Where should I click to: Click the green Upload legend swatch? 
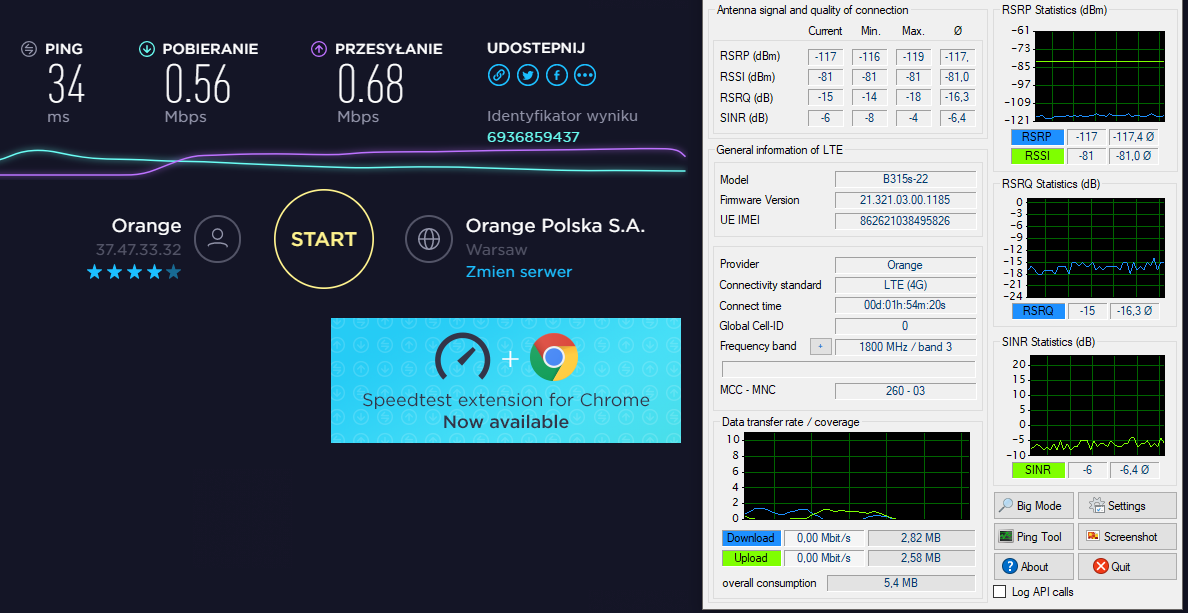(751, 558)
